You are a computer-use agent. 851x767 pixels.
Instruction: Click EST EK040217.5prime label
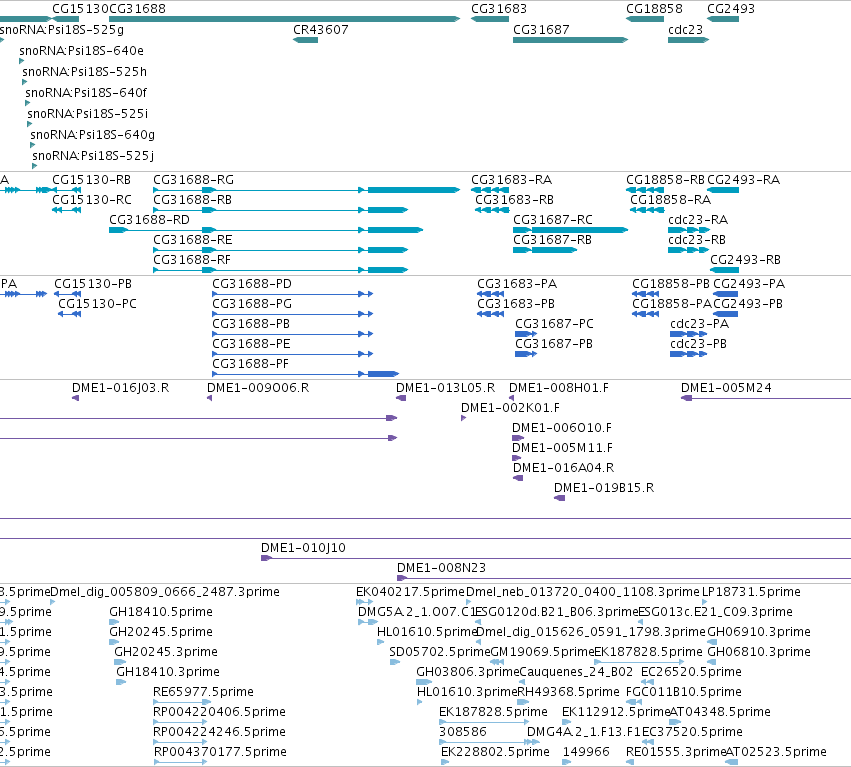click(x=410, y=592)
